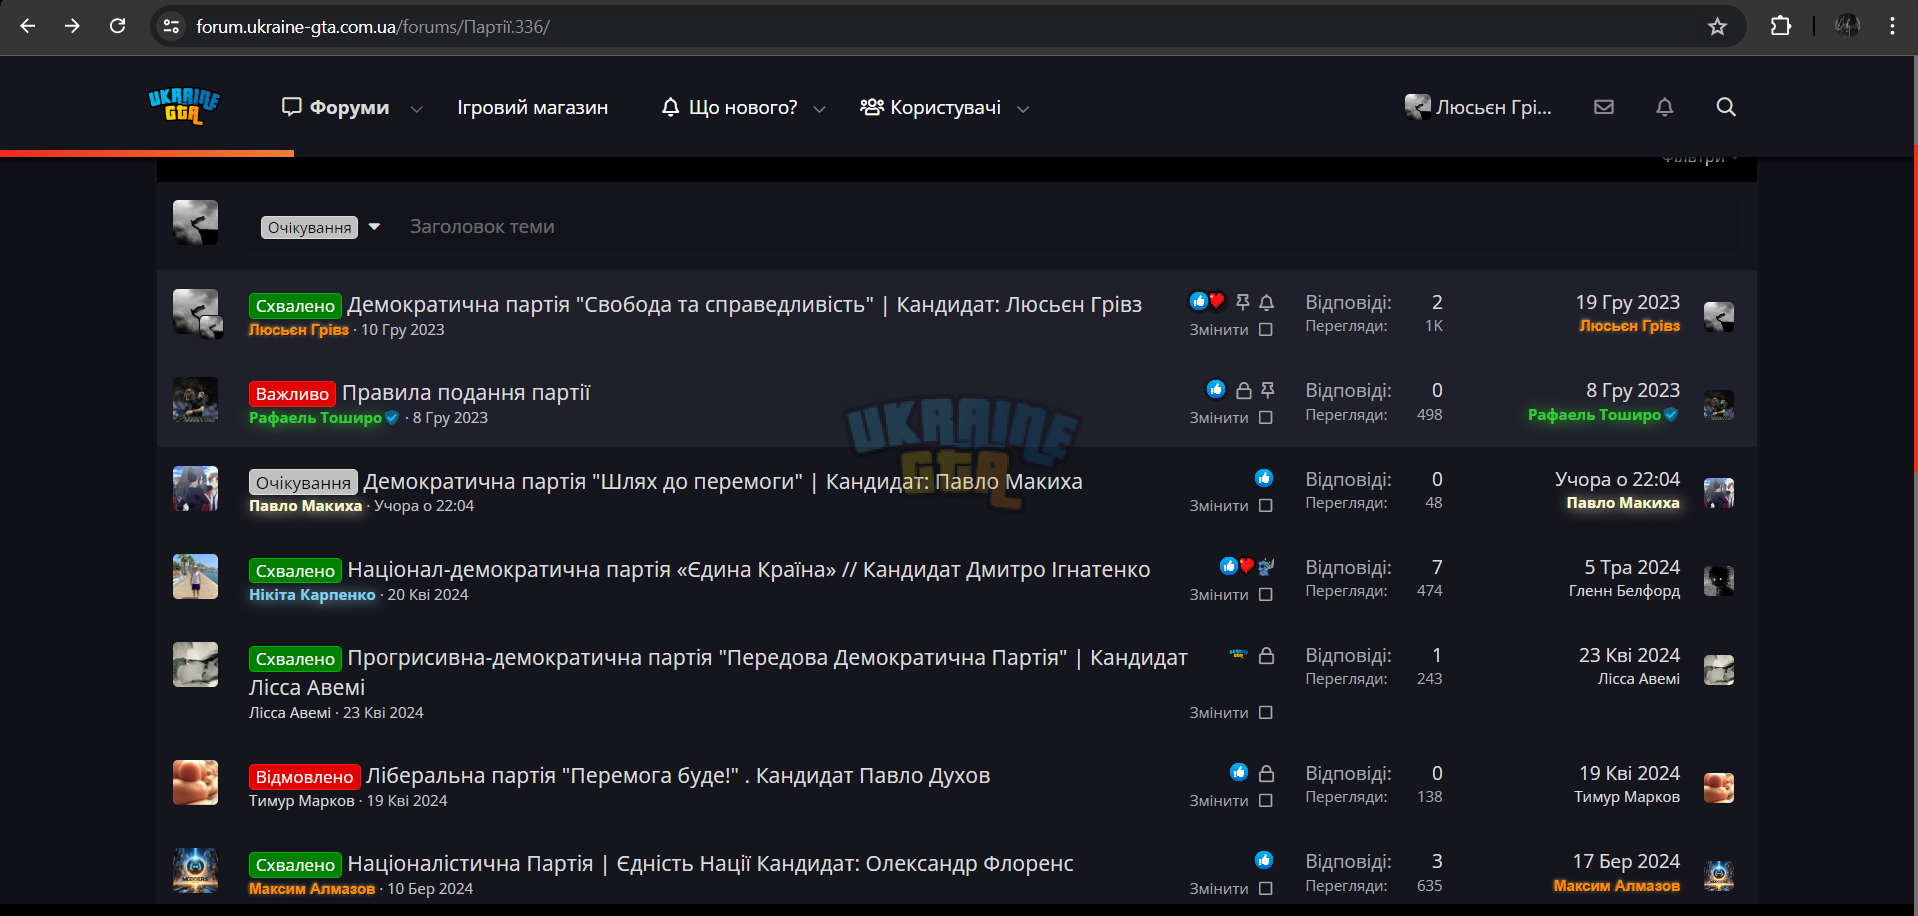Select the checkbox for the Шлях до перемоги thread

(x=1266, y=506)
